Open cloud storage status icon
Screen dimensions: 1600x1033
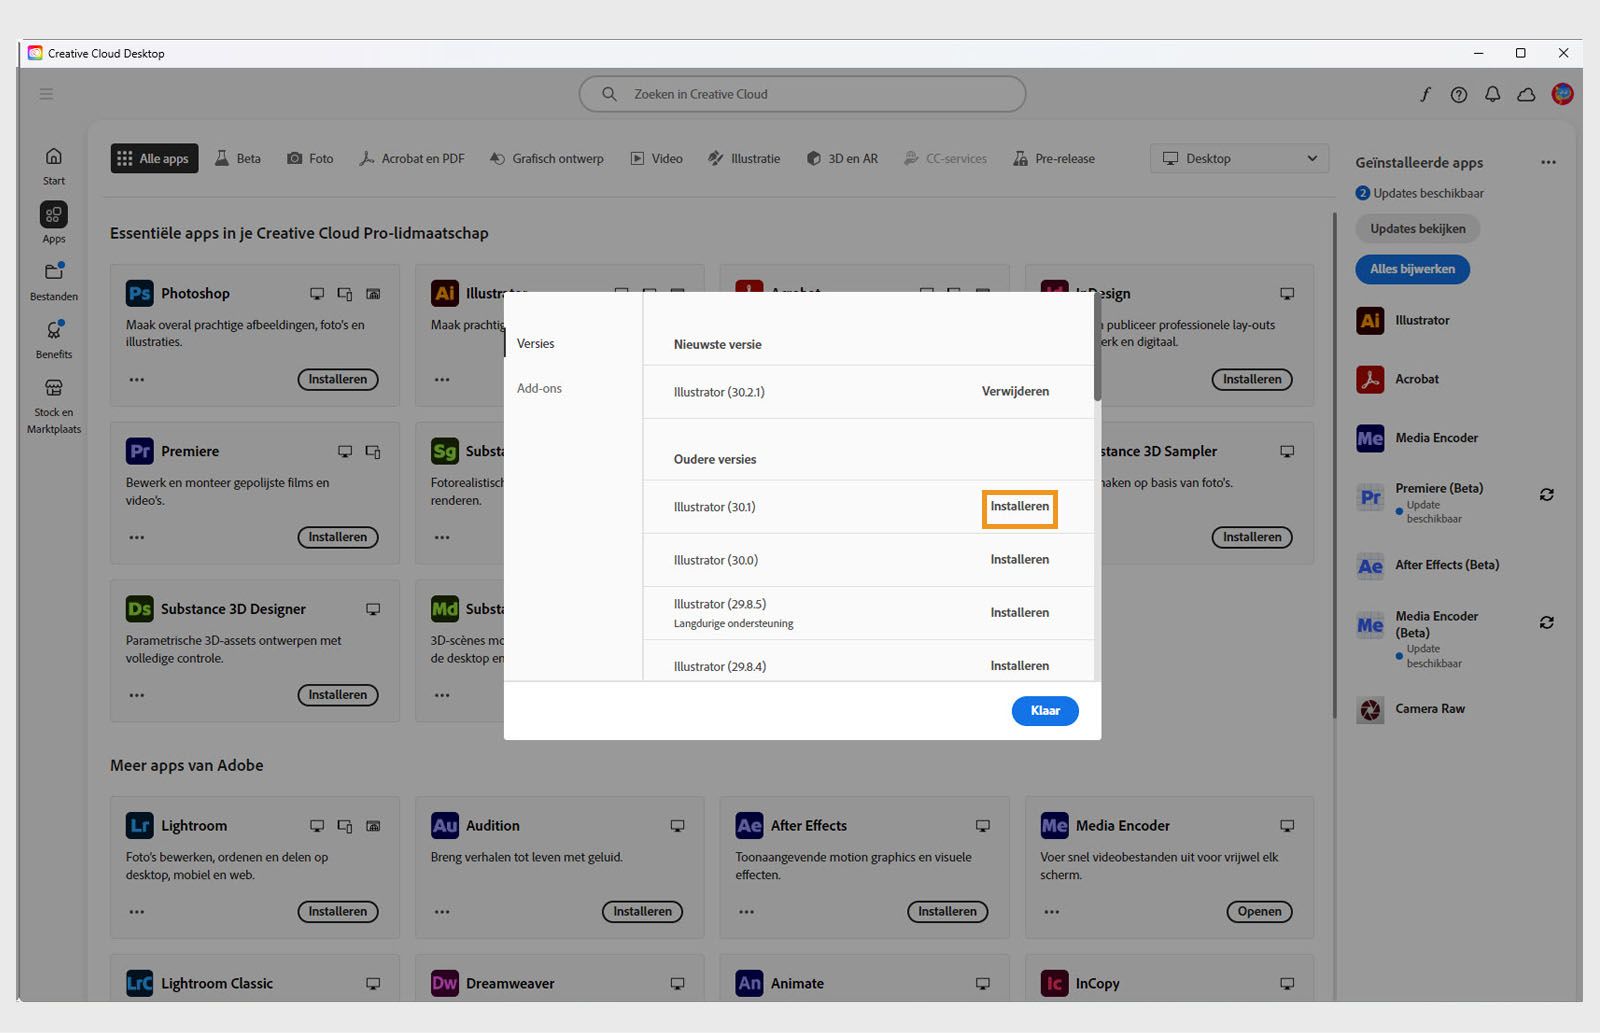1526,94
